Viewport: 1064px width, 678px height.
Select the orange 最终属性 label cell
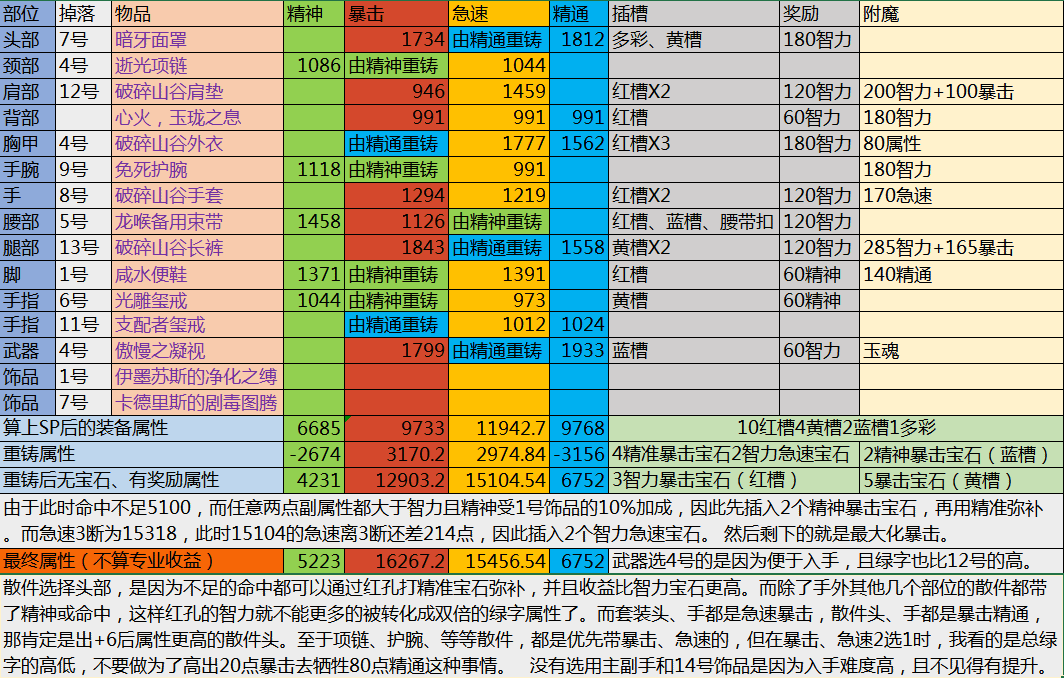click(142, 561)
